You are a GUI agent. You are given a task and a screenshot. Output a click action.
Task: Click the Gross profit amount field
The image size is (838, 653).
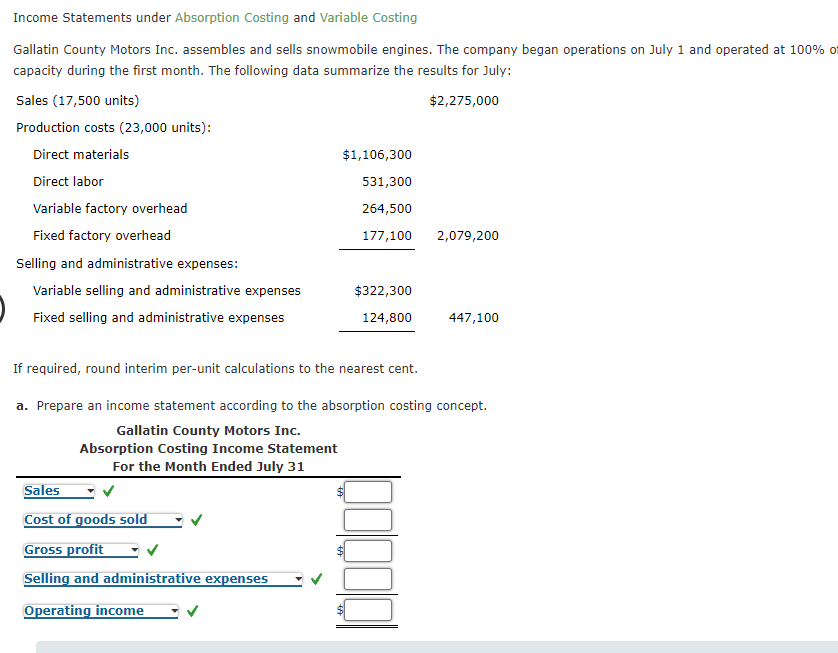368,551
